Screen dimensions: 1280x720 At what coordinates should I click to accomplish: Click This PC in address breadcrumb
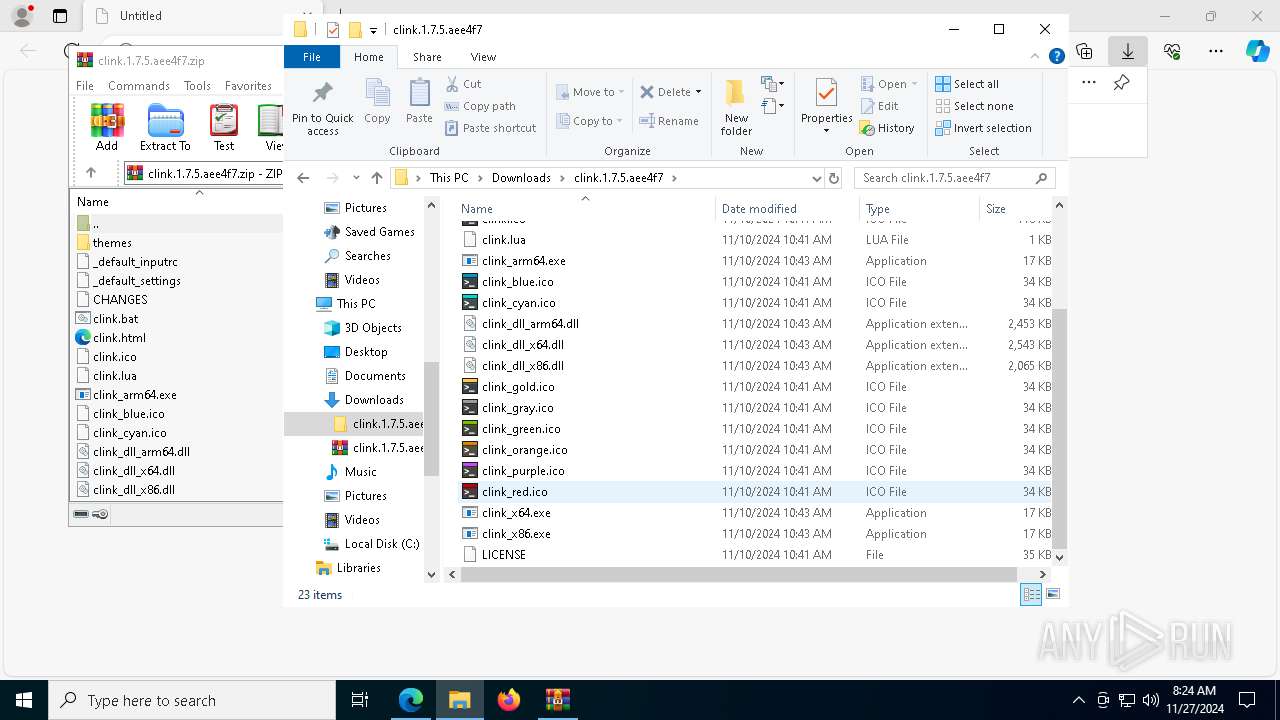click(x=449, y=178)
